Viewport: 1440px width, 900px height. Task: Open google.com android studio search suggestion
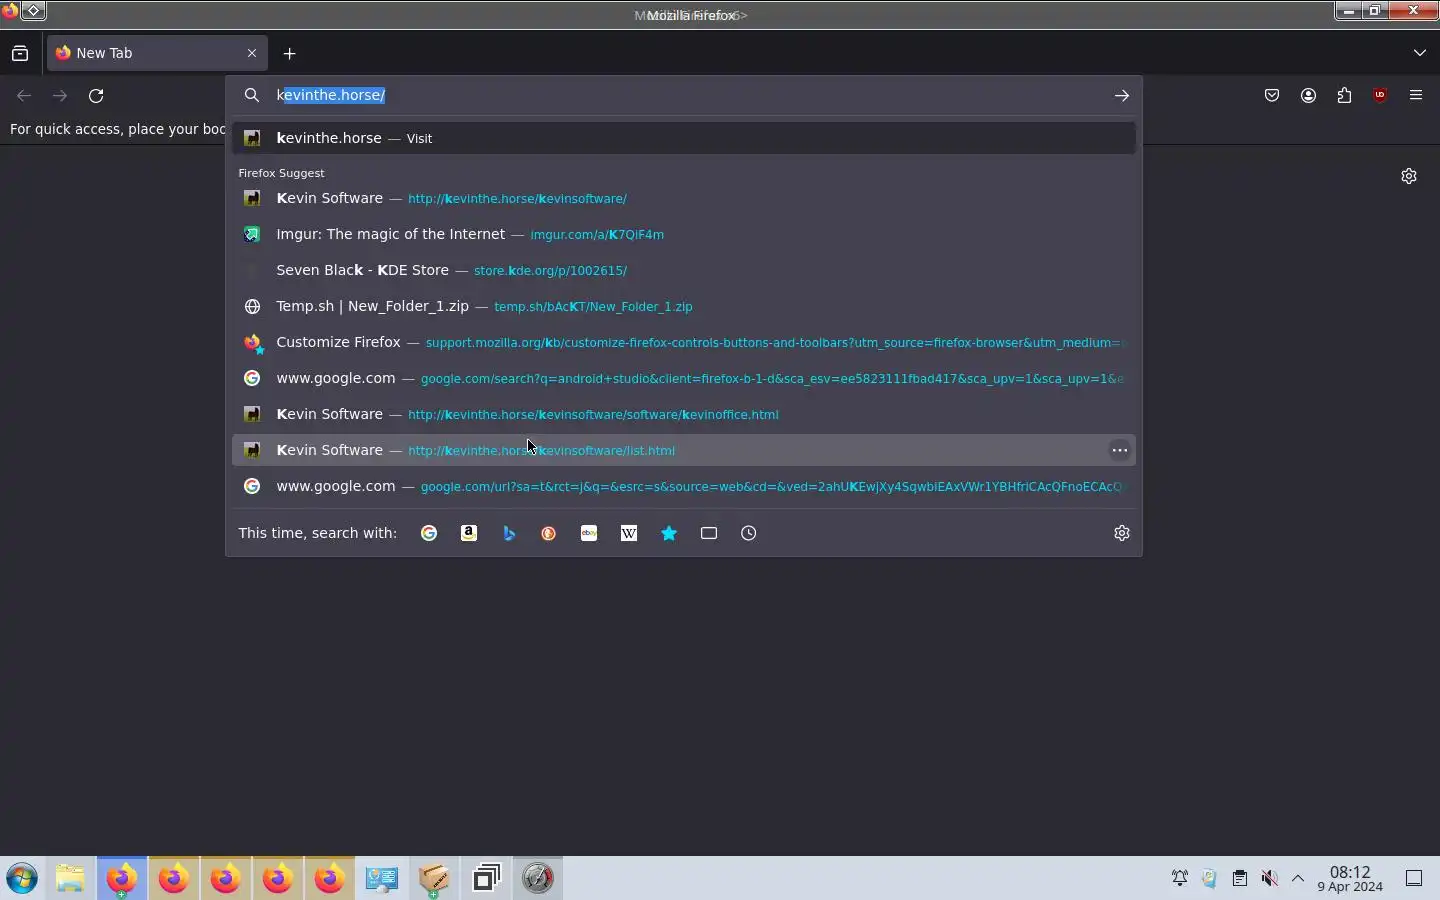[684, 378]
